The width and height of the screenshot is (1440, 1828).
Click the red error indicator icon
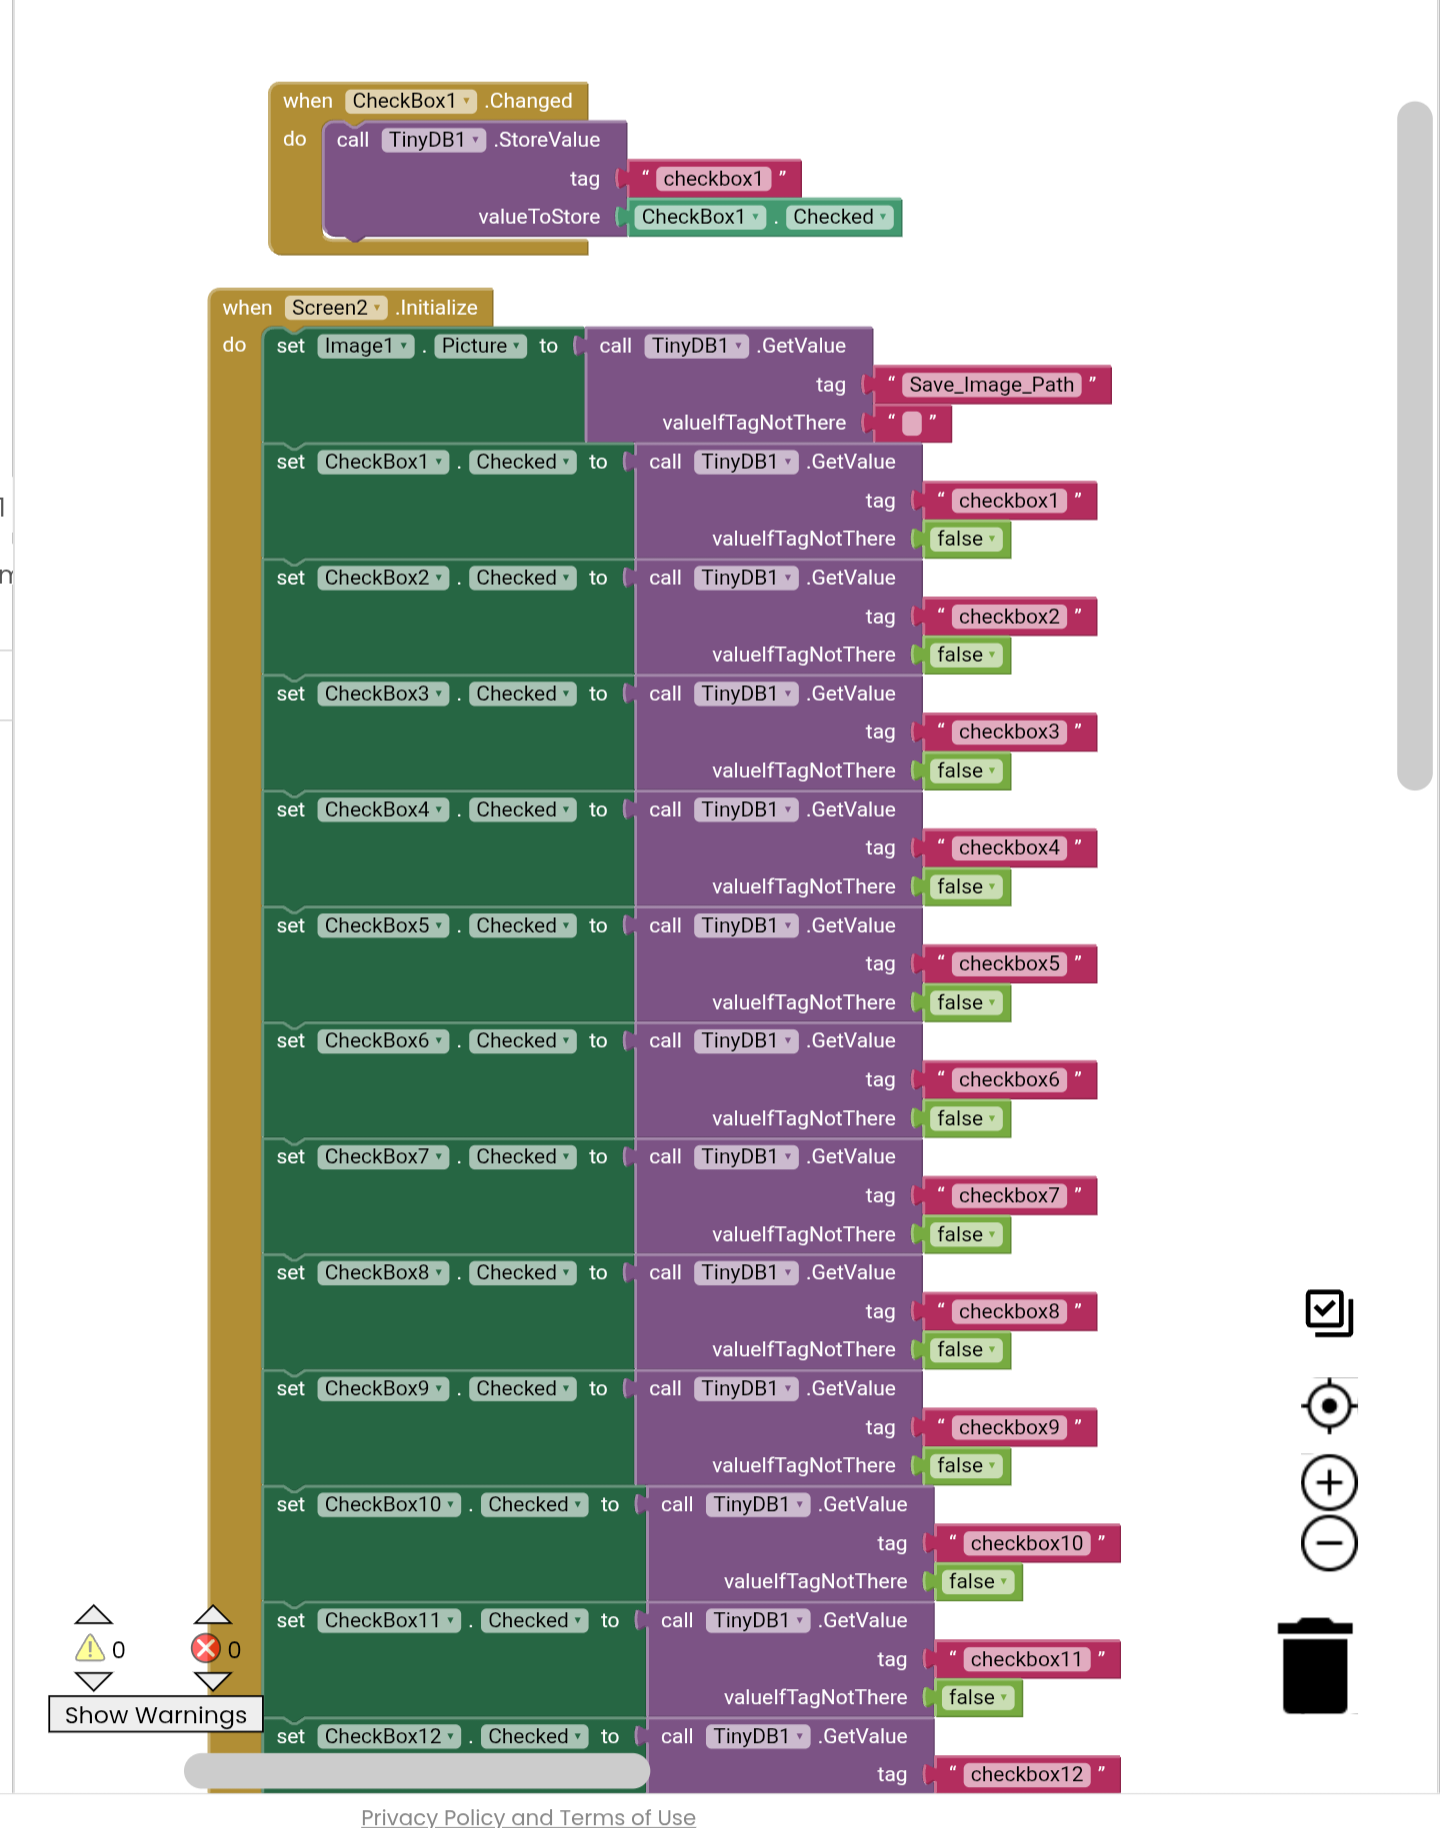(206, 1648)
